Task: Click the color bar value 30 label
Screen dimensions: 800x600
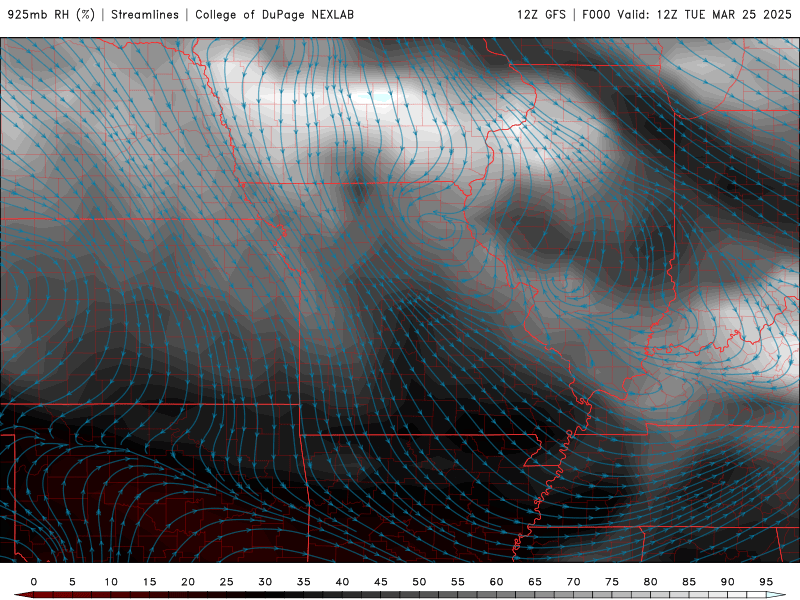Action: (265, 582)
